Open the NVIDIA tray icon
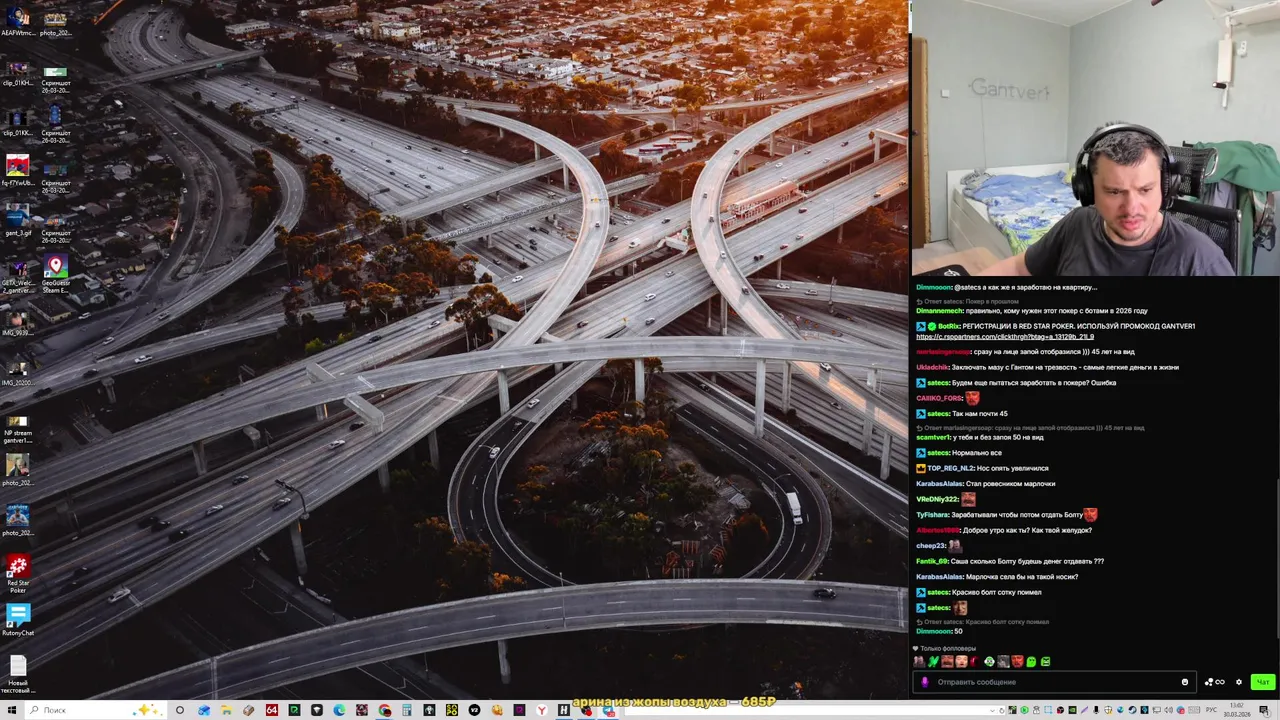 click(1072, 710)
